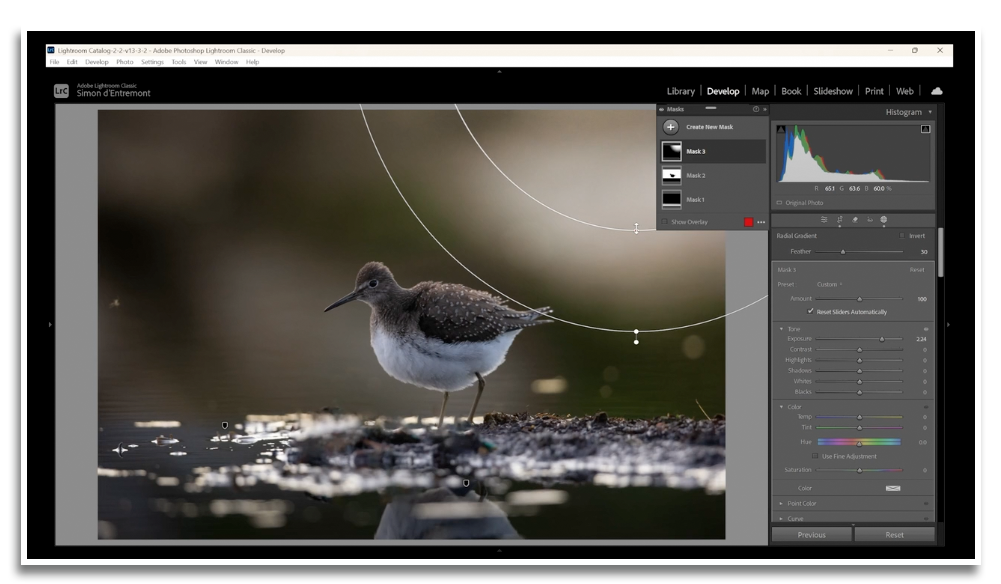This screenshot has height=584, width=1001.
Task: Show the left panel with the edge arrow
Action: (x=50, y=325)
